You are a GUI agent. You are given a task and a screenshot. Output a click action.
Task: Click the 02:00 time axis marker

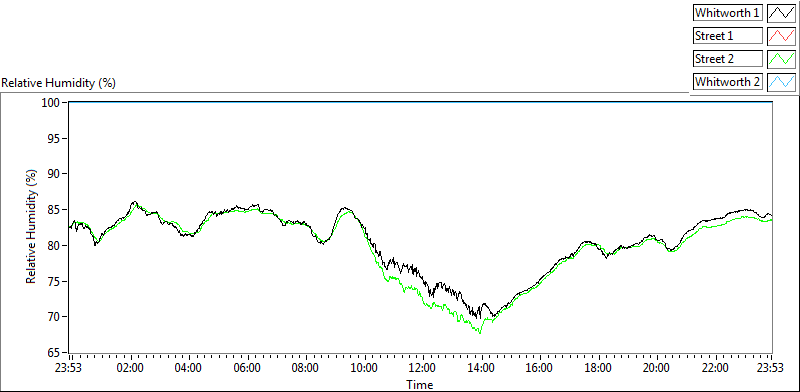[x=130, y=368]
